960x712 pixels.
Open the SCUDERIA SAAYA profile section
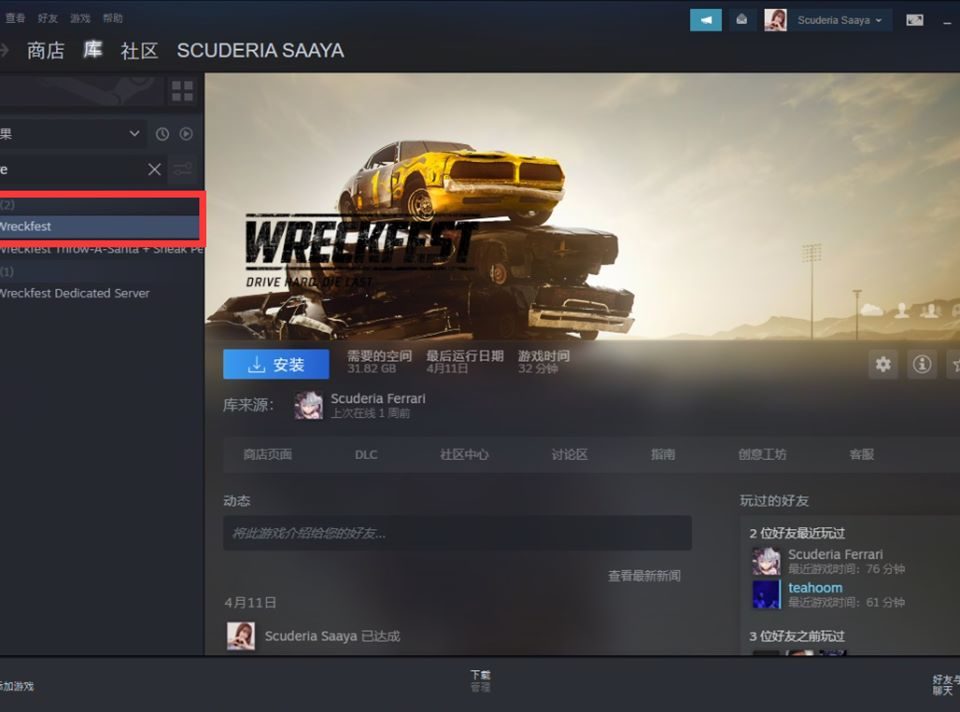(260, 50)
